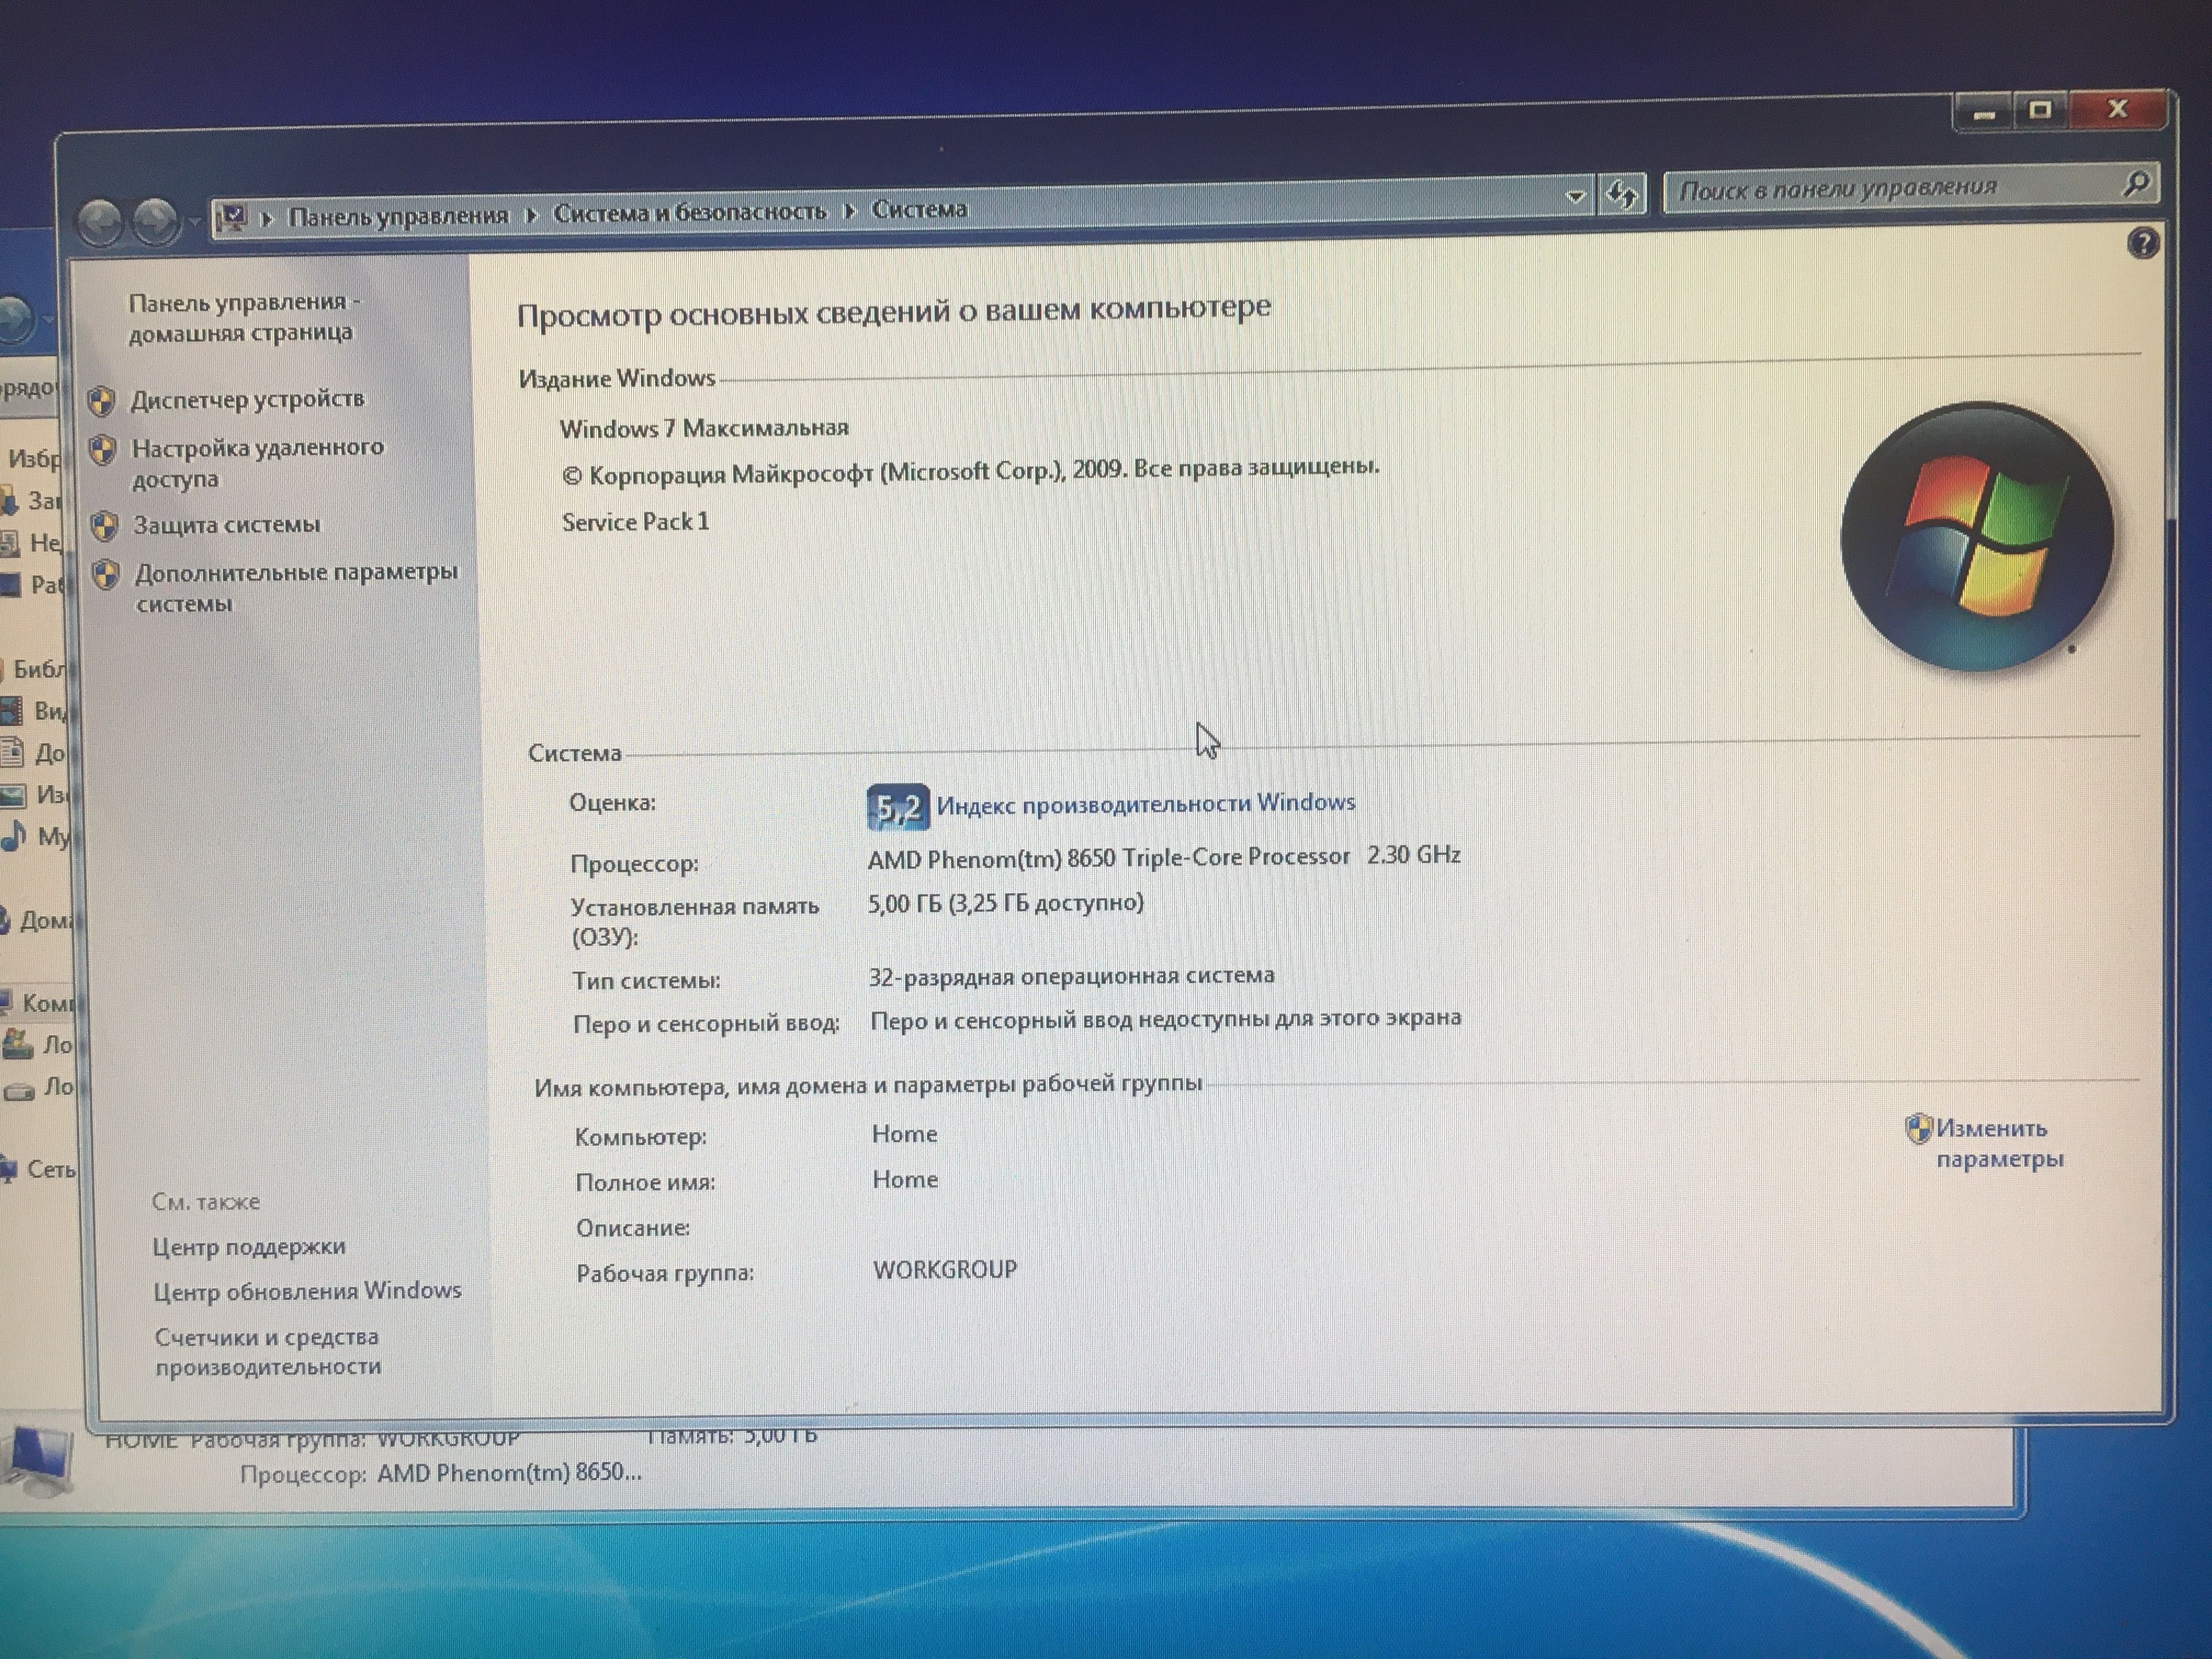Viewport: 2212px width, 1659px height.
Task: Select 5,00 ГБ (3,25 ГБ доступно) text
Action: [x=1005, y=903]
